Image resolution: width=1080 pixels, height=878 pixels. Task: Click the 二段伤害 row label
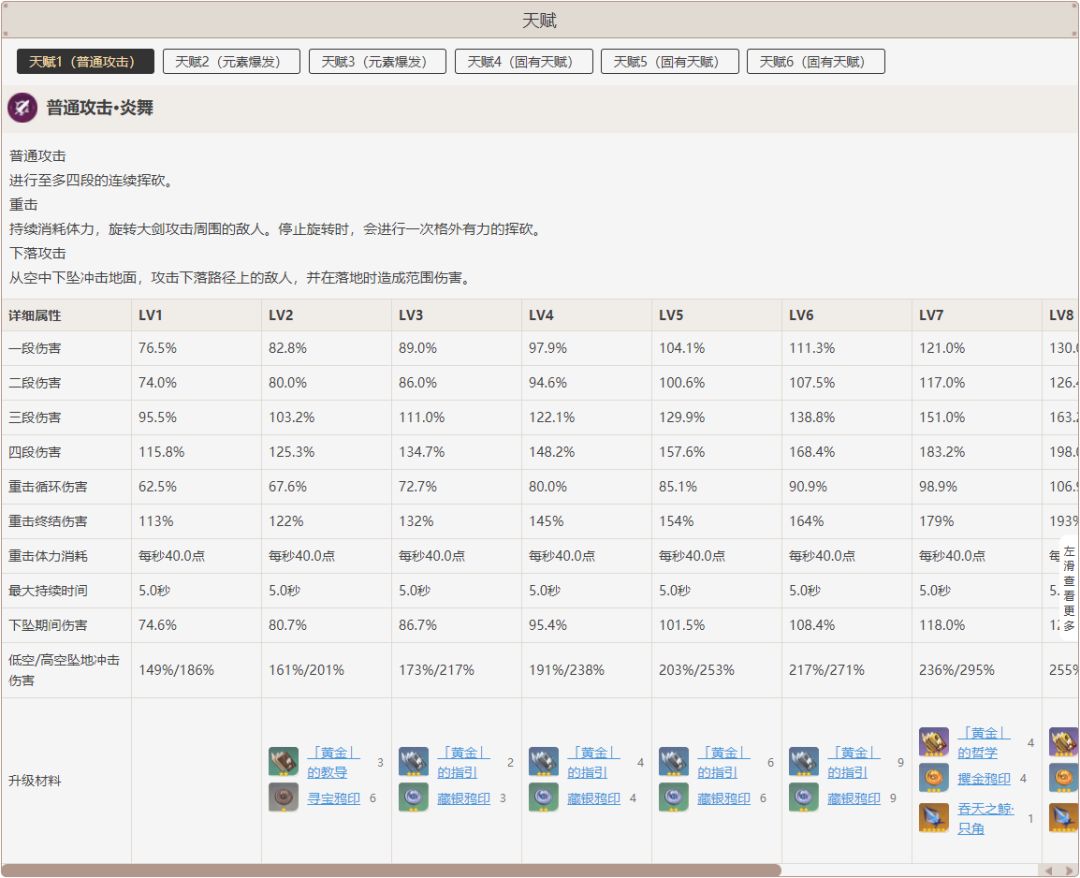(34, 383)
